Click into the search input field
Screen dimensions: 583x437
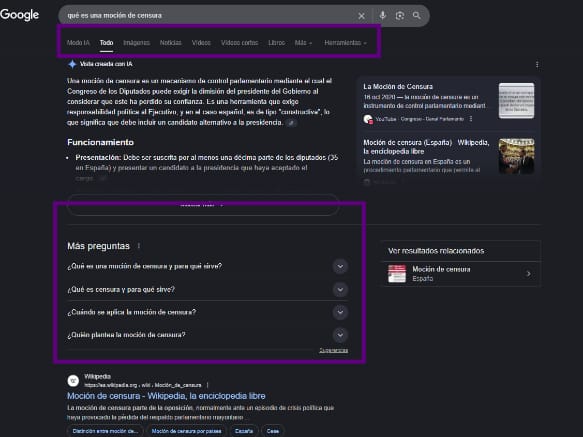[208, 16]
